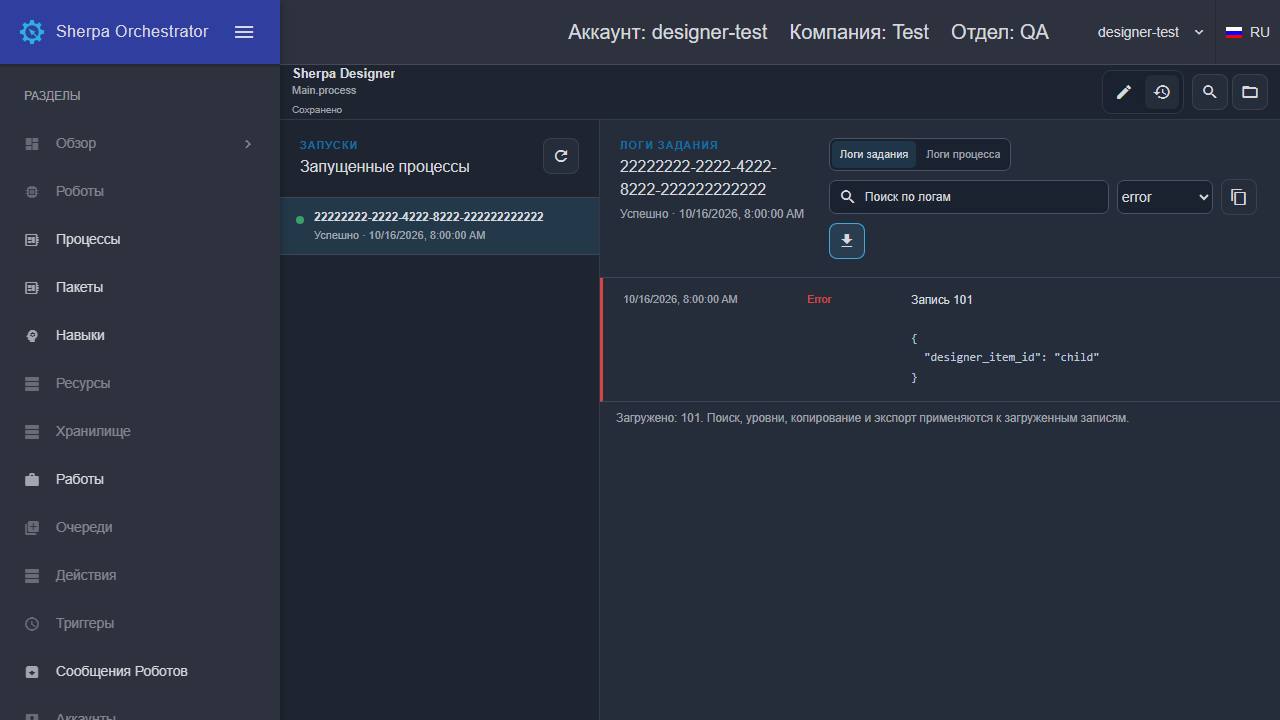Open the run history clock icon

point(1162,92)
